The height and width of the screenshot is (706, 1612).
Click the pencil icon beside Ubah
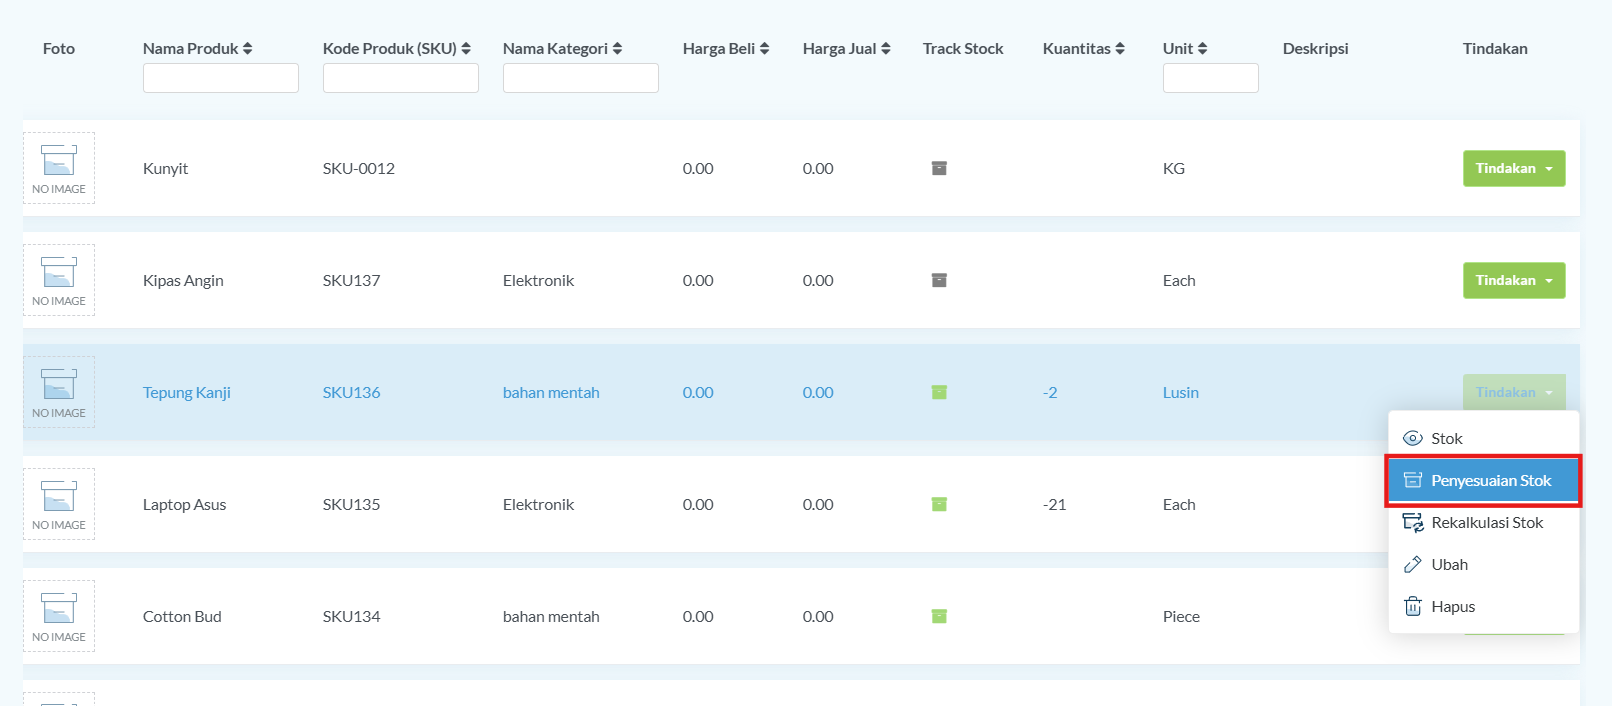pos(1412,564)
